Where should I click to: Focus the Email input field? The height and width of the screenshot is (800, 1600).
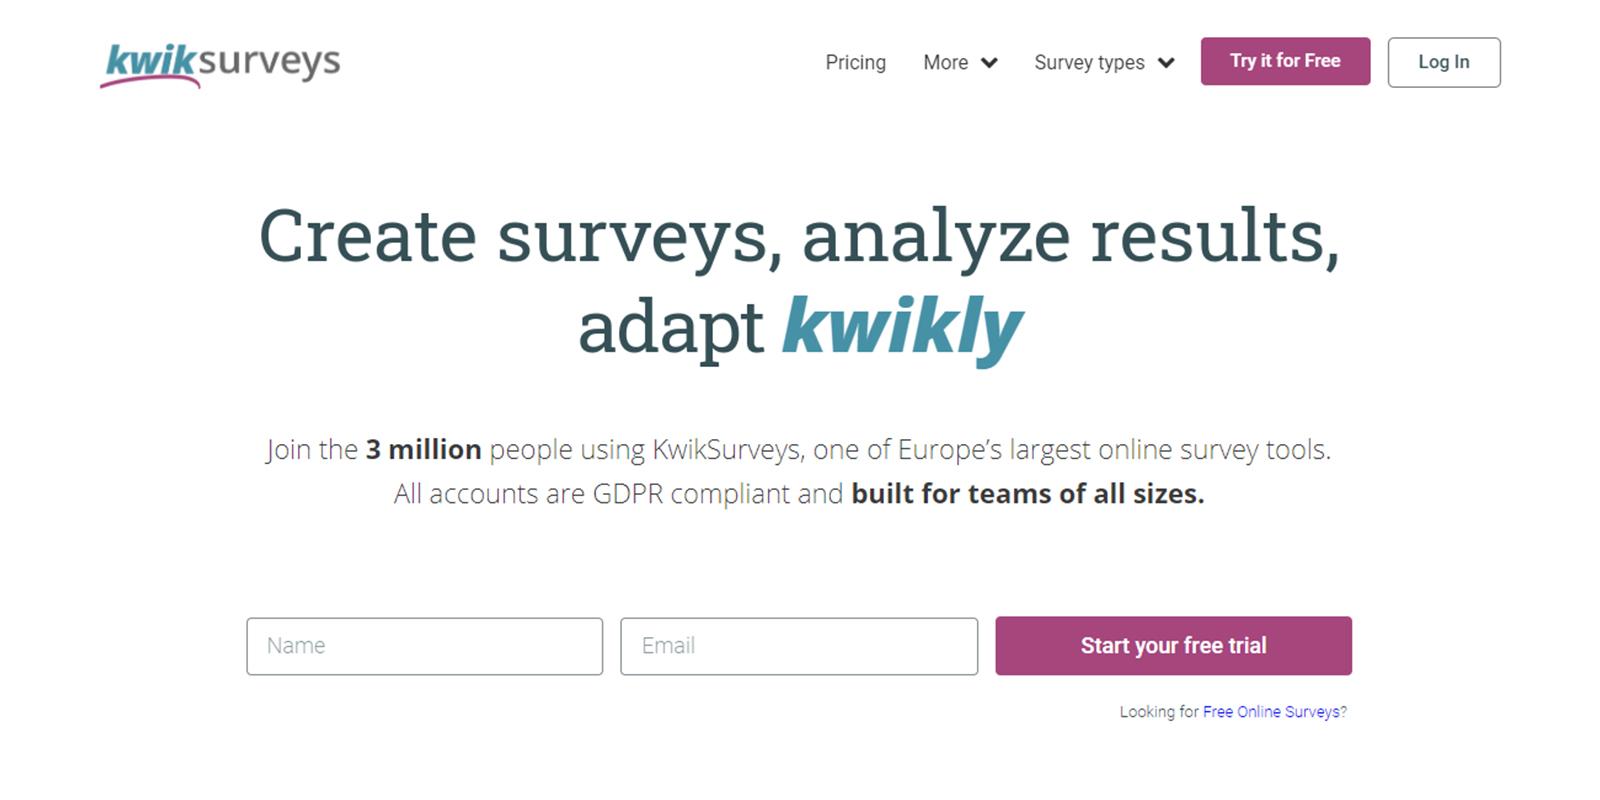point(798,646)
